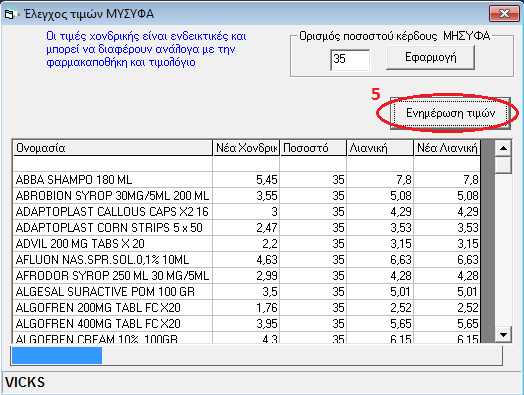Click the Ενημέρωση τιμών button

click(x=450, y=113)
